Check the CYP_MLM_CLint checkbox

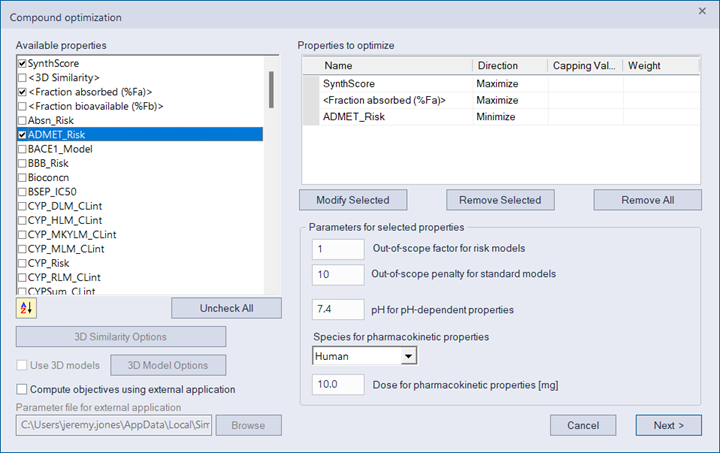pos(22,249)
